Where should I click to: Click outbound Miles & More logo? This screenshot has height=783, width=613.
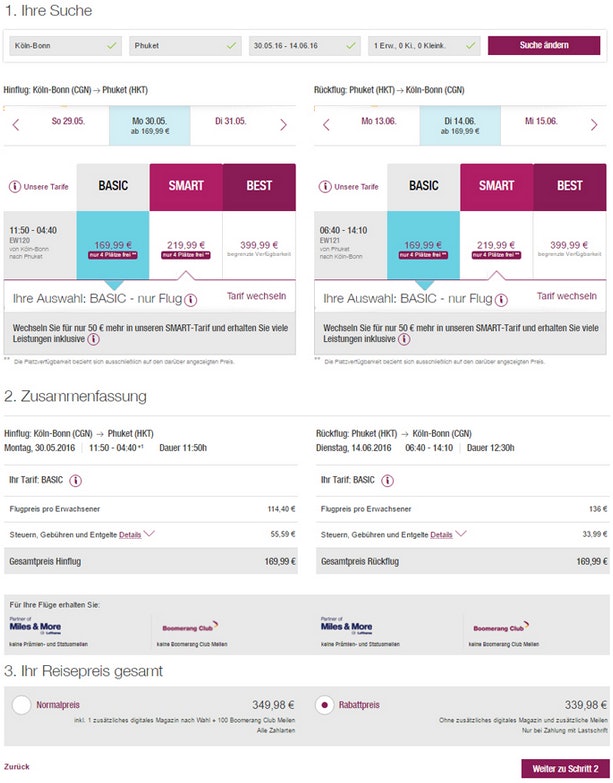[36, 627]
